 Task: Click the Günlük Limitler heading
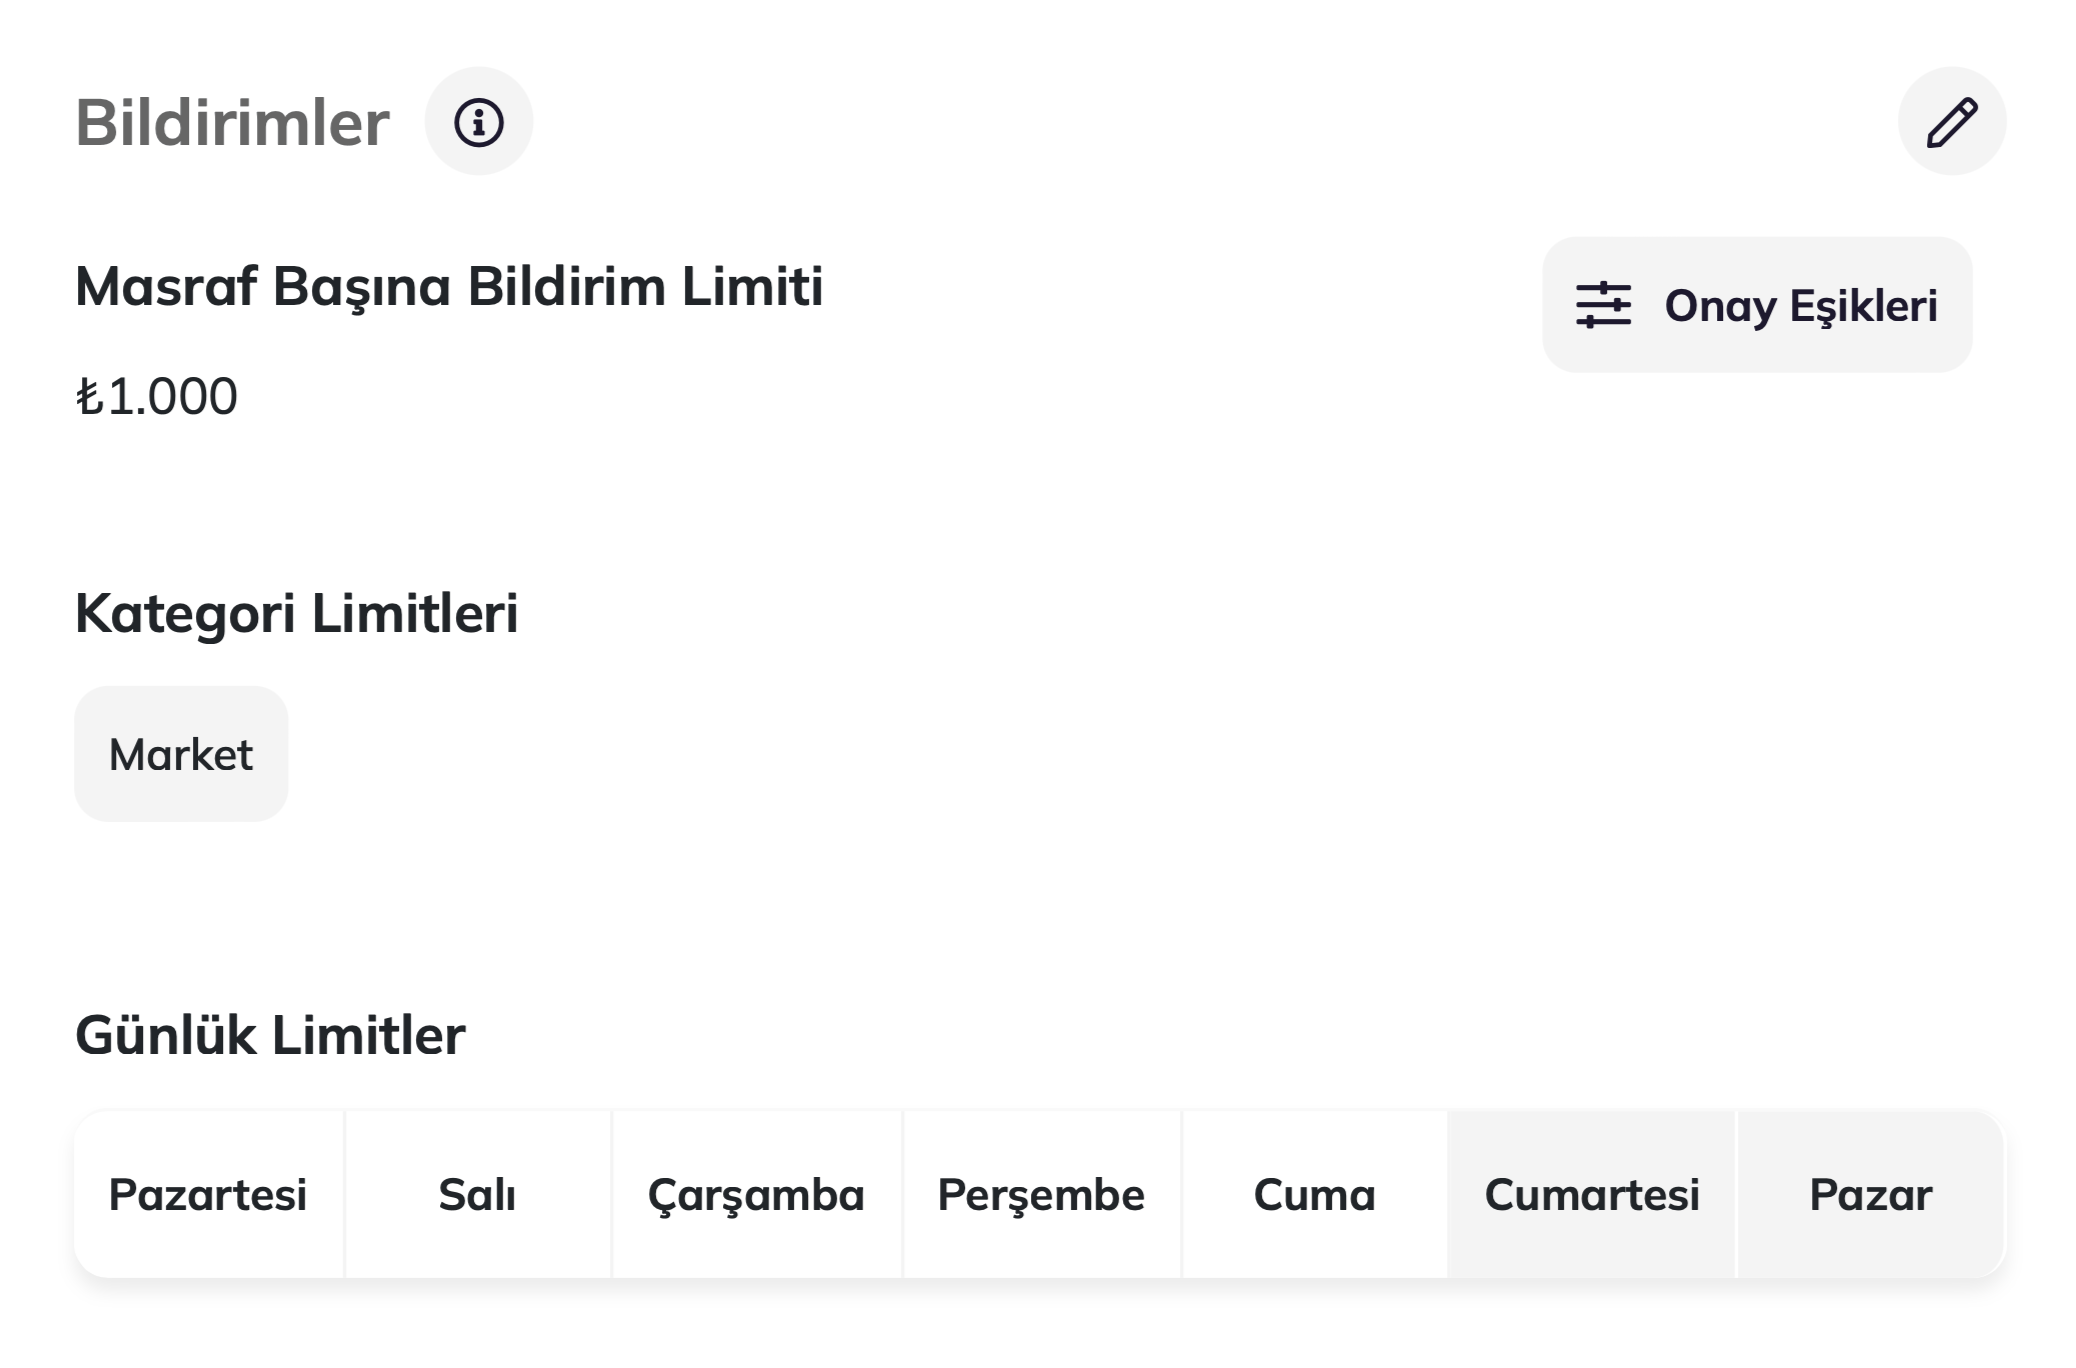click(270, 1035)
